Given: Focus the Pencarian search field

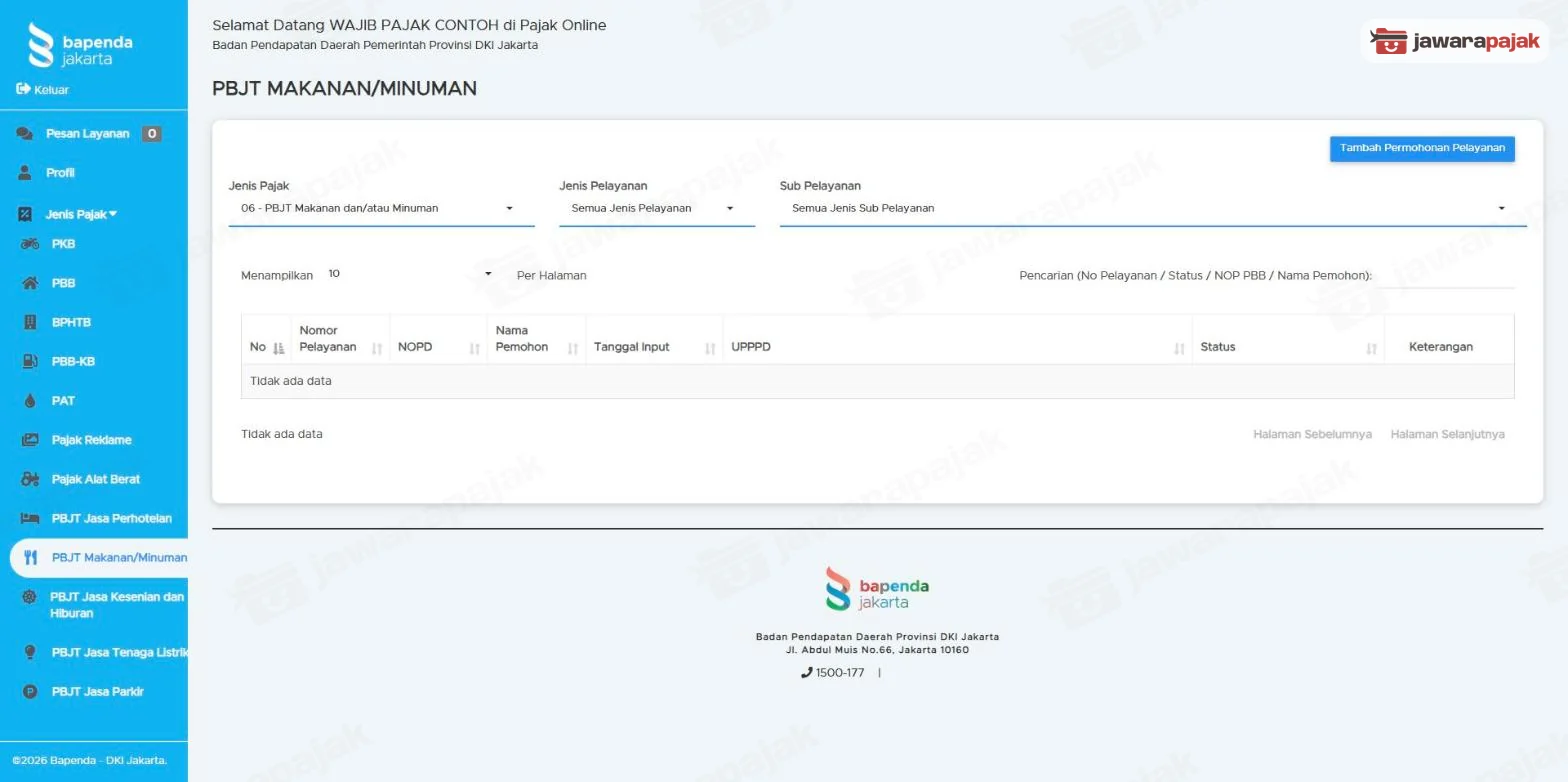Looking at the screenshot, I should coord(1445,275).
